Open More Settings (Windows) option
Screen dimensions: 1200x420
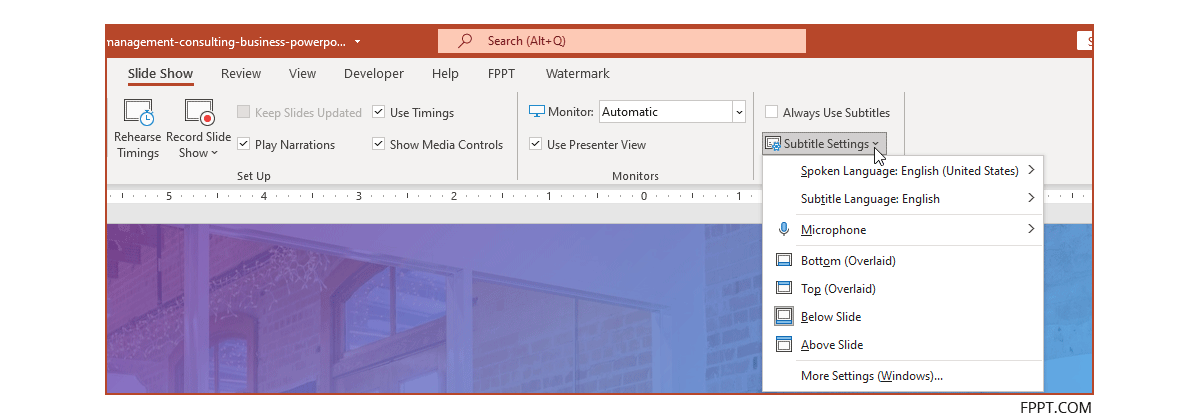tap(871, 376)
